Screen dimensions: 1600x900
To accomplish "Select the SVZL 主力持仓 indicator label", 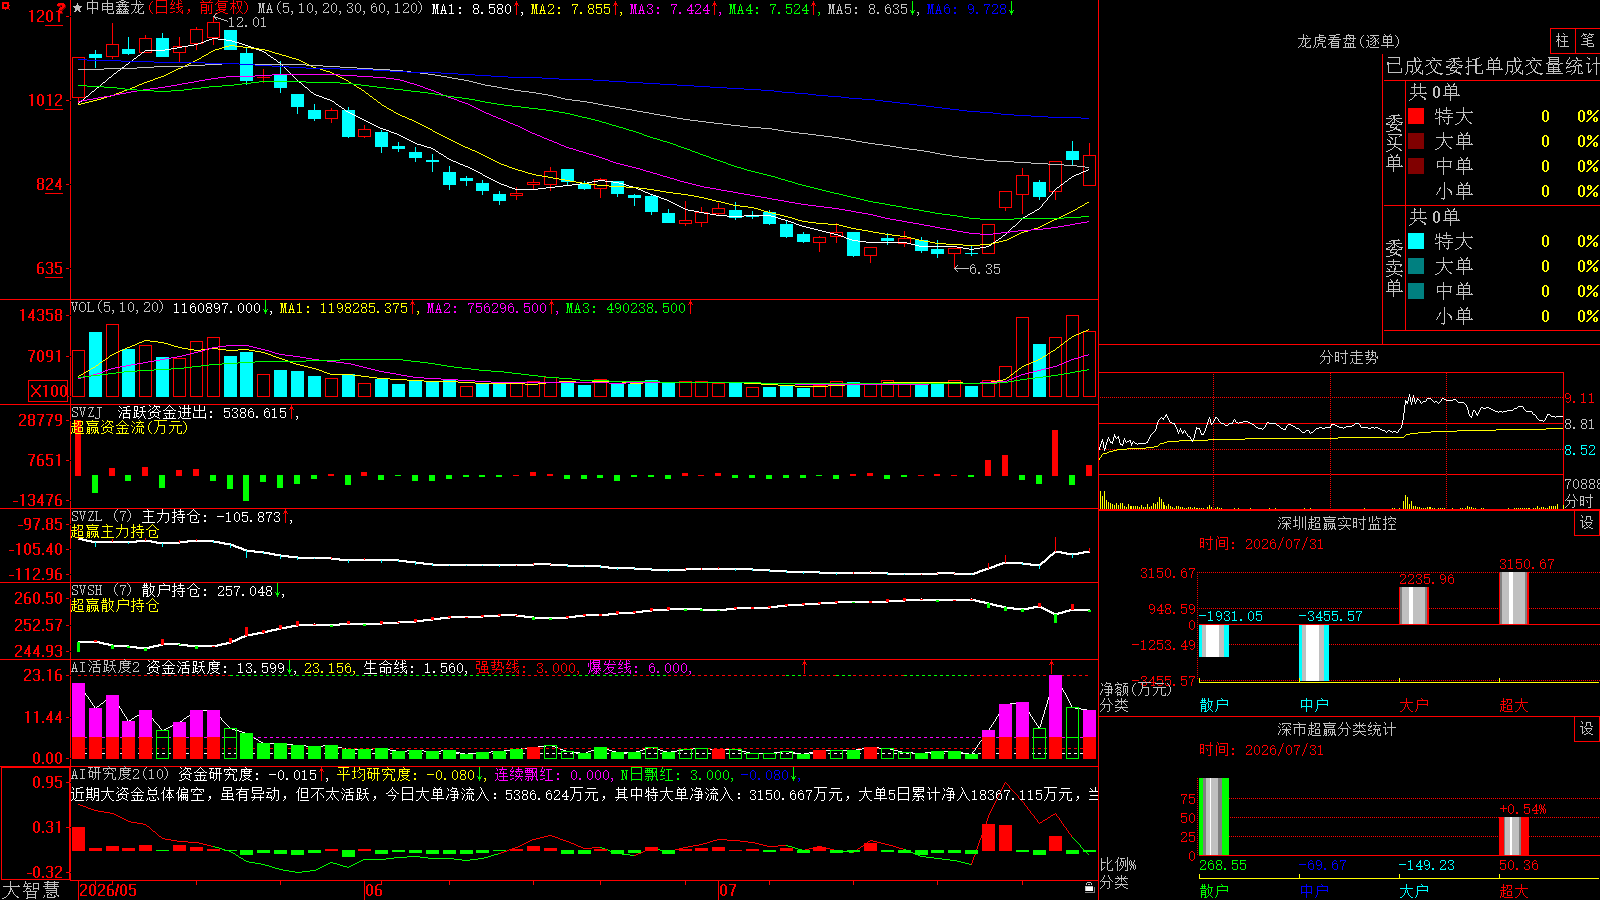I will pyautogui.click(x=139, y=516).
